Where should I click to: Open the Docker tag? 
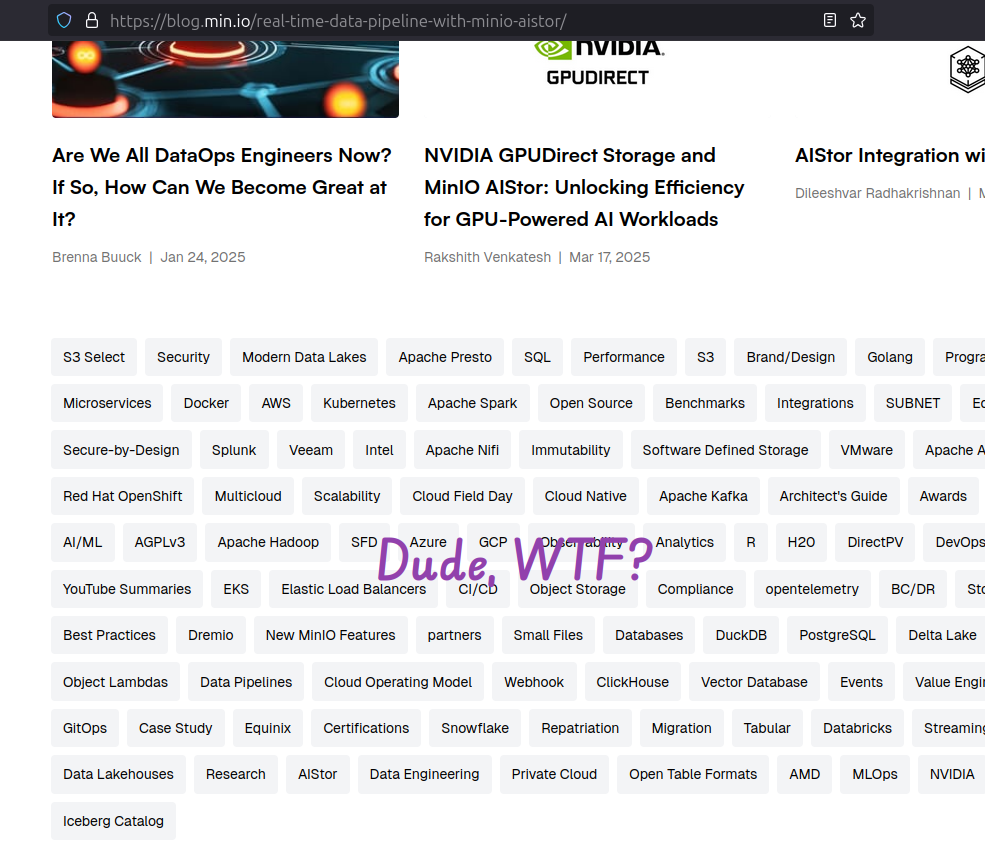[x=206, y=403]
